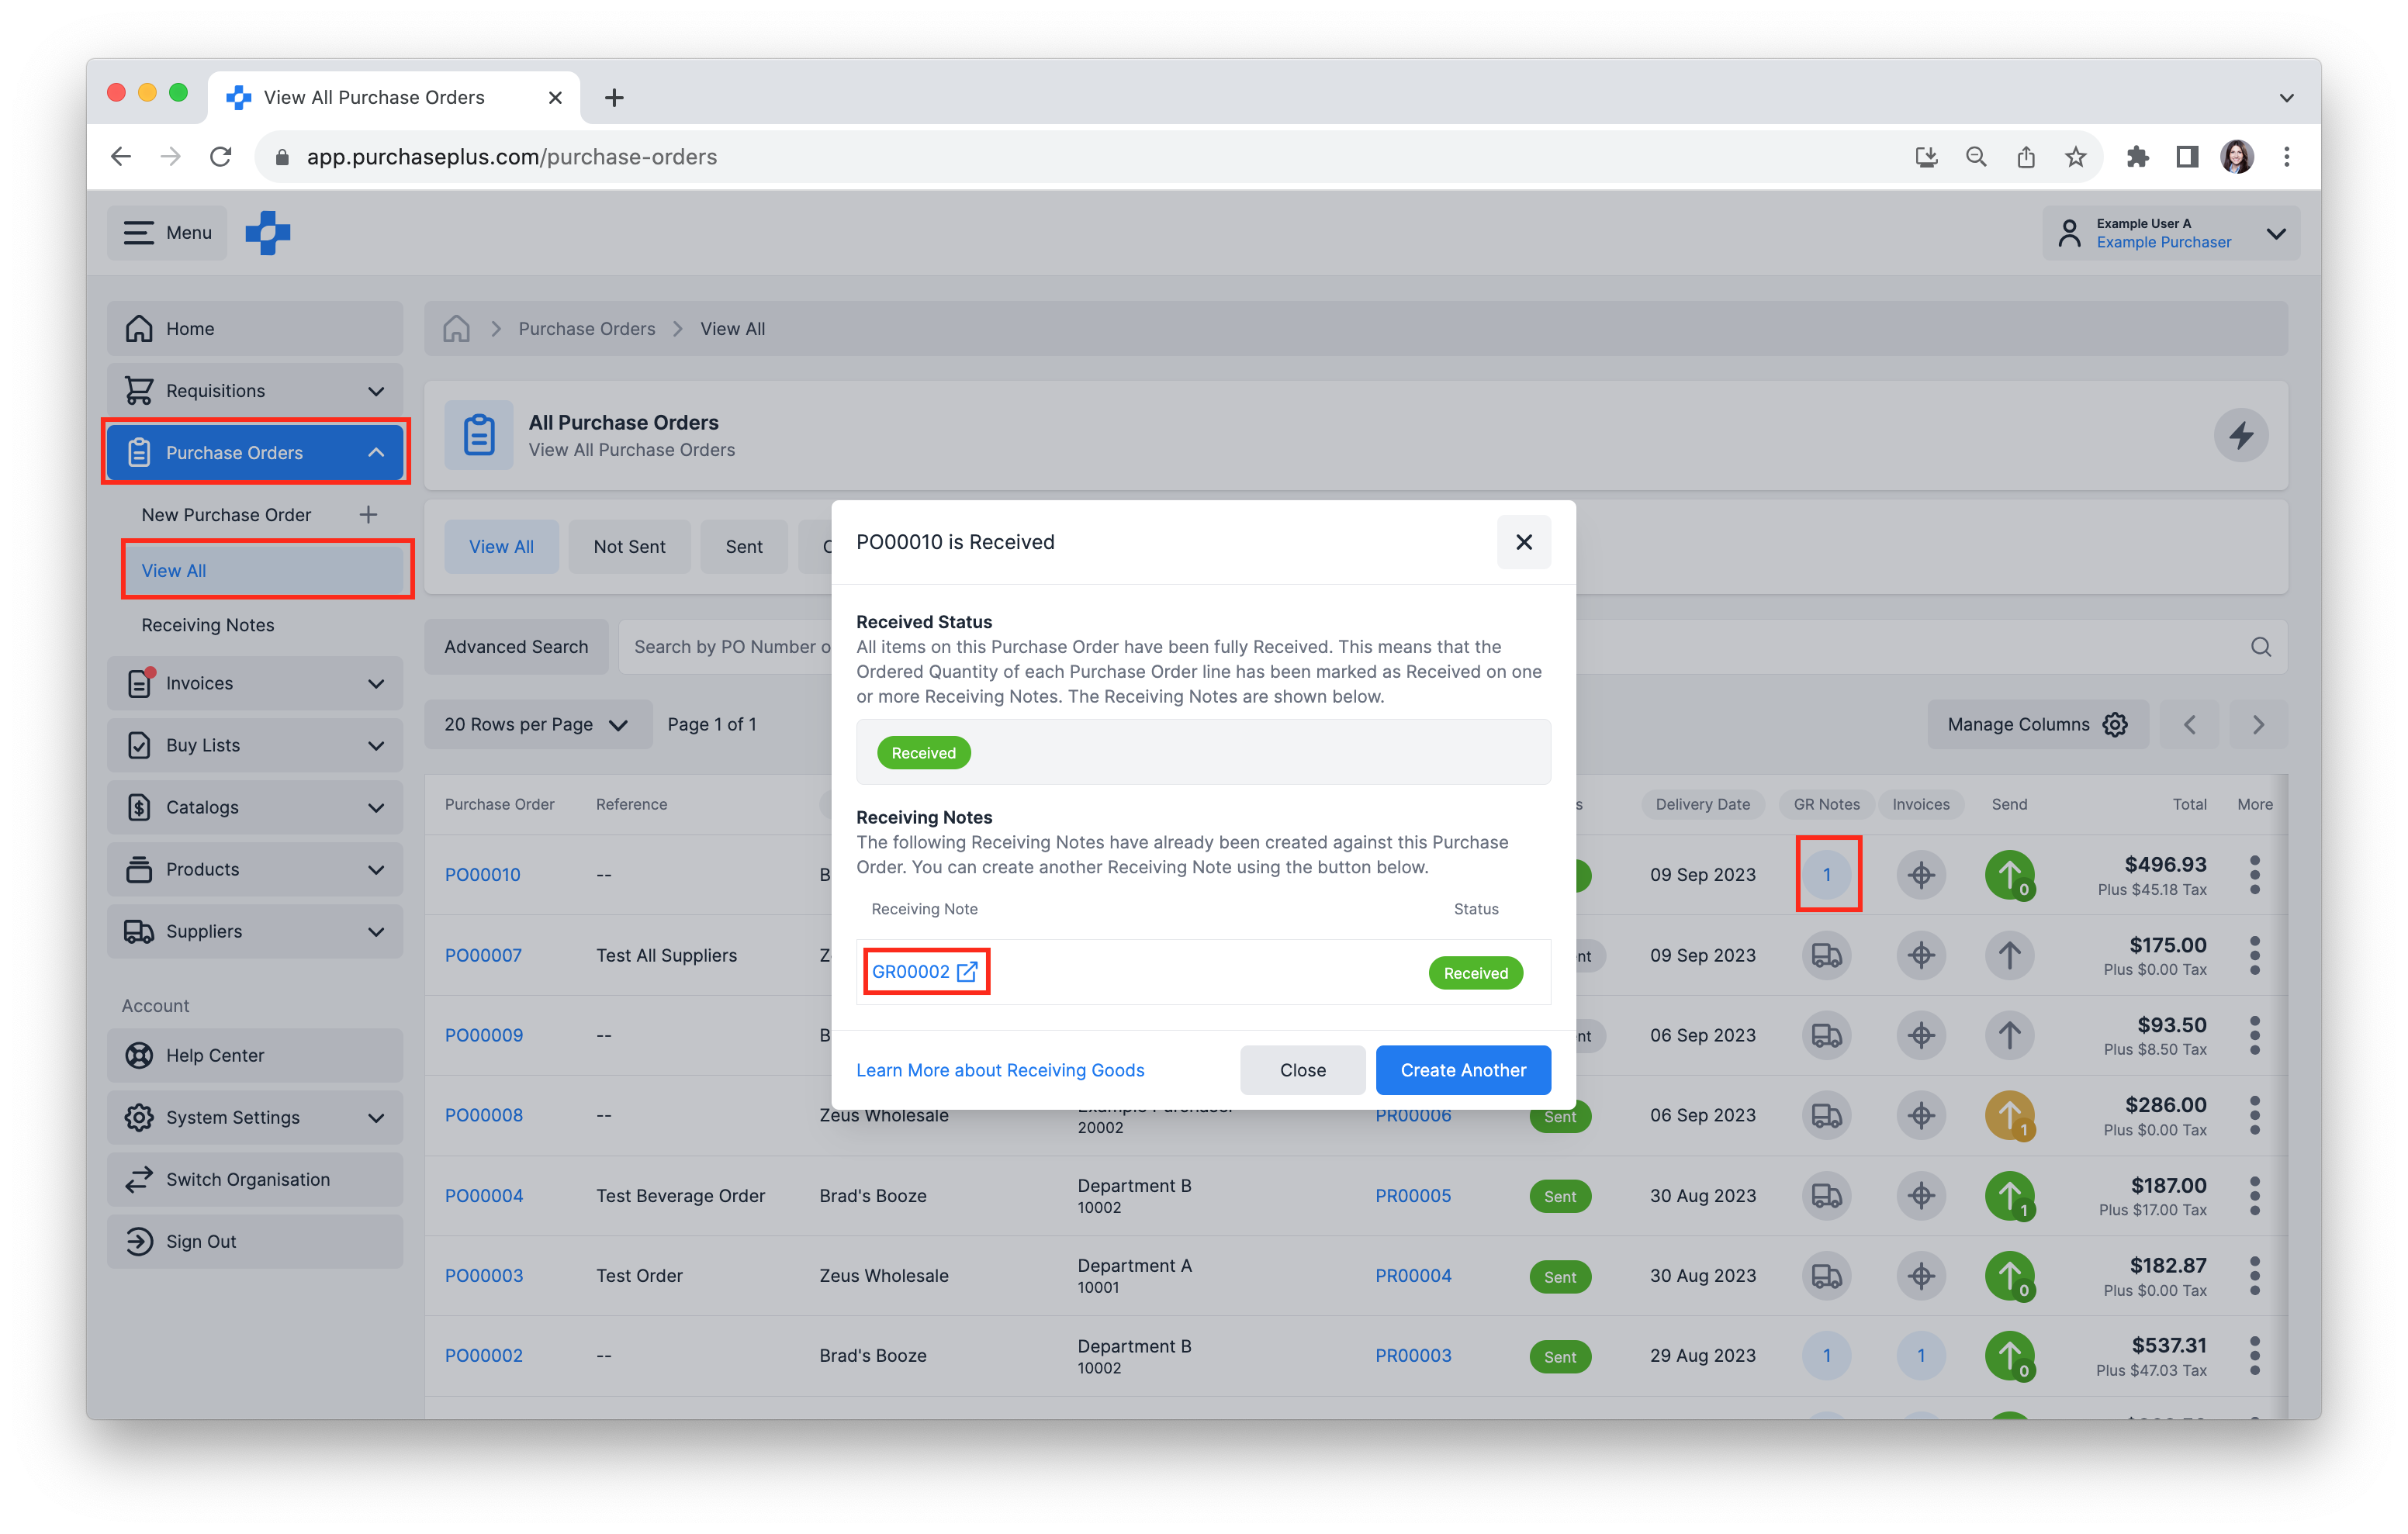Expand the Products sidebar menu

(x=255, y=869)
